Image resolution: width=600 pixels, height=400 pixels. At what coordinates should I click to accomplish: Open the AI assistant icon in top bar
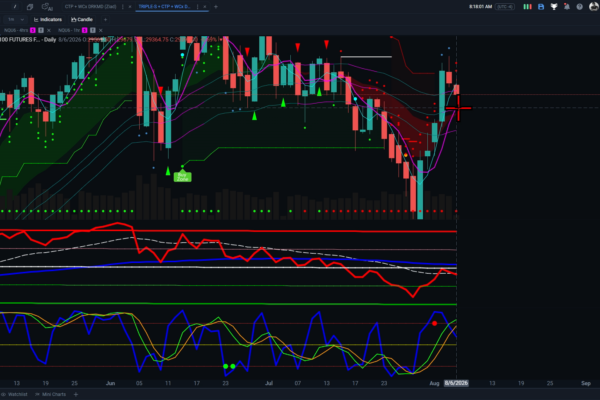[47, 7]
